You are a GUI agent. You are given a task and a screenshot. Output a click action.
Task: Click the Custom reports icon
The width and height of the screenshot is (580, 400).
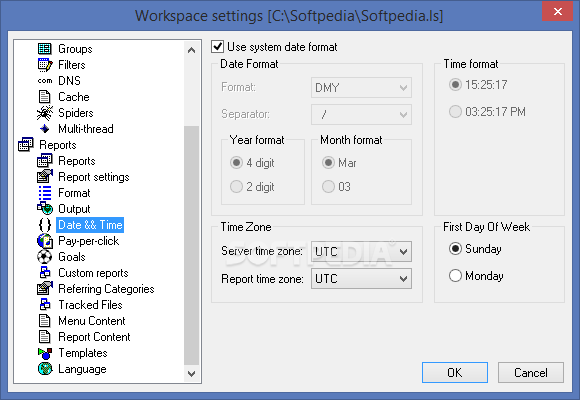click(45, 273)
